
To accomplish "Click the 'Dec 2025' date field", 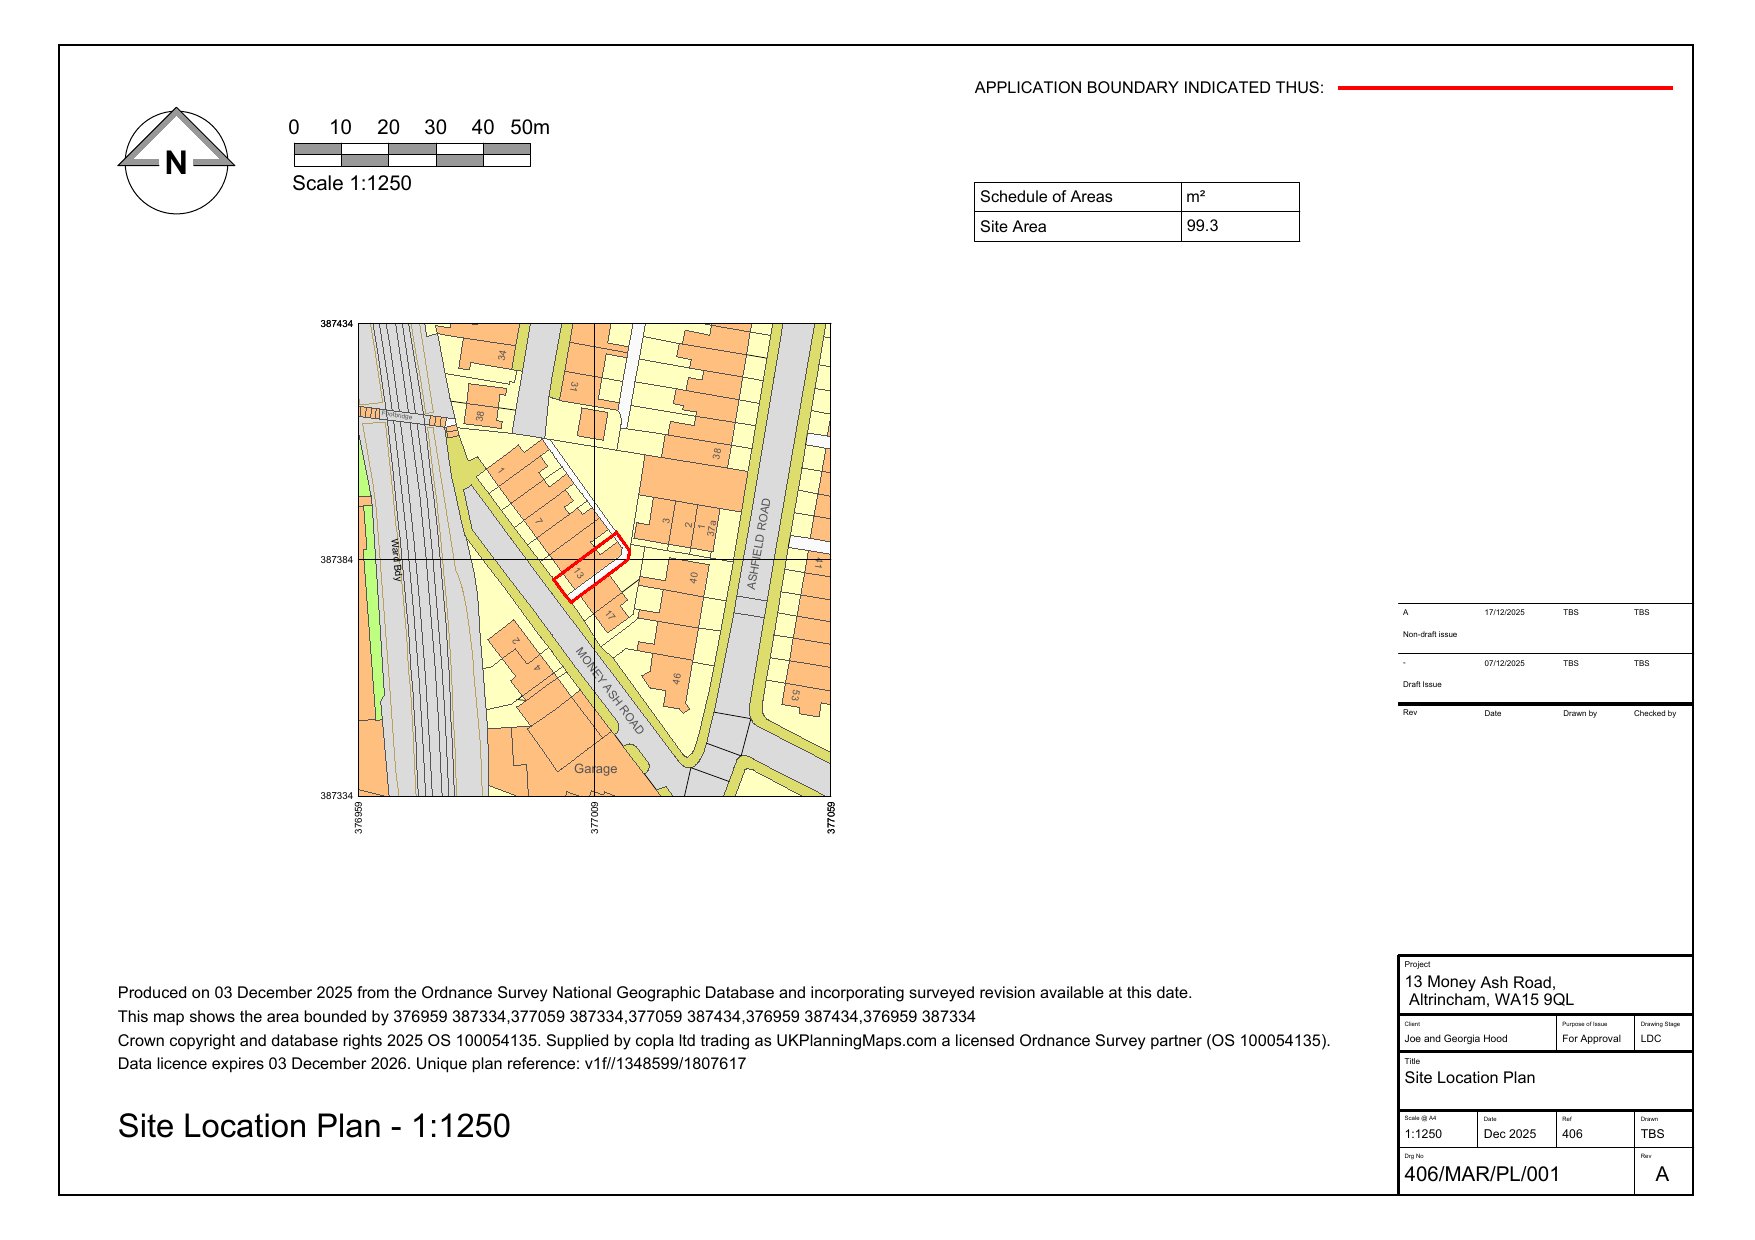I will tap(1509, 1134).
